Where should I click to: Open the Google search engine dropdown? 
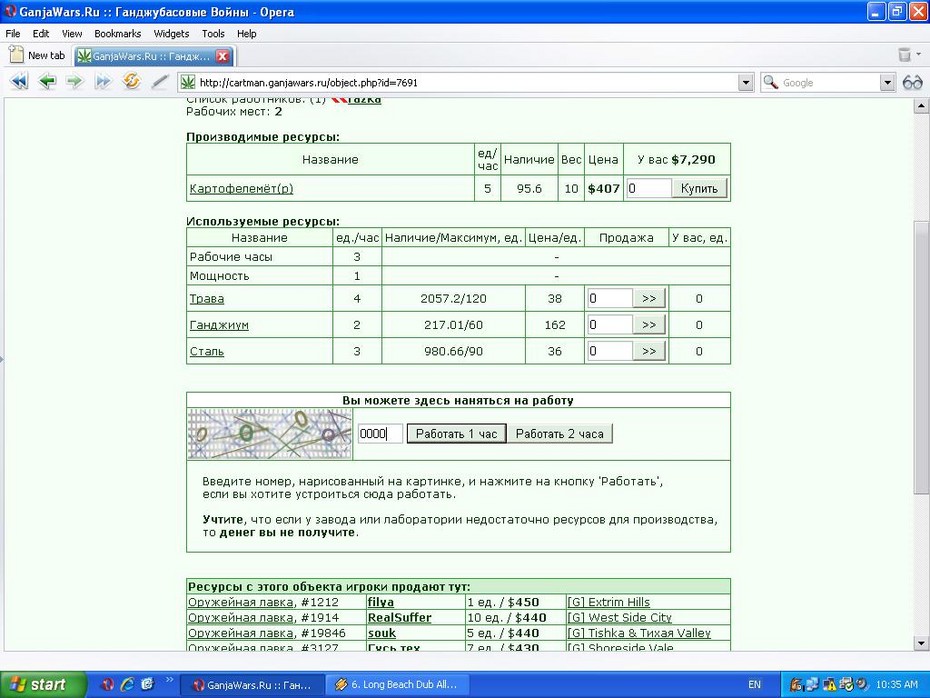(x=887, y=82)
